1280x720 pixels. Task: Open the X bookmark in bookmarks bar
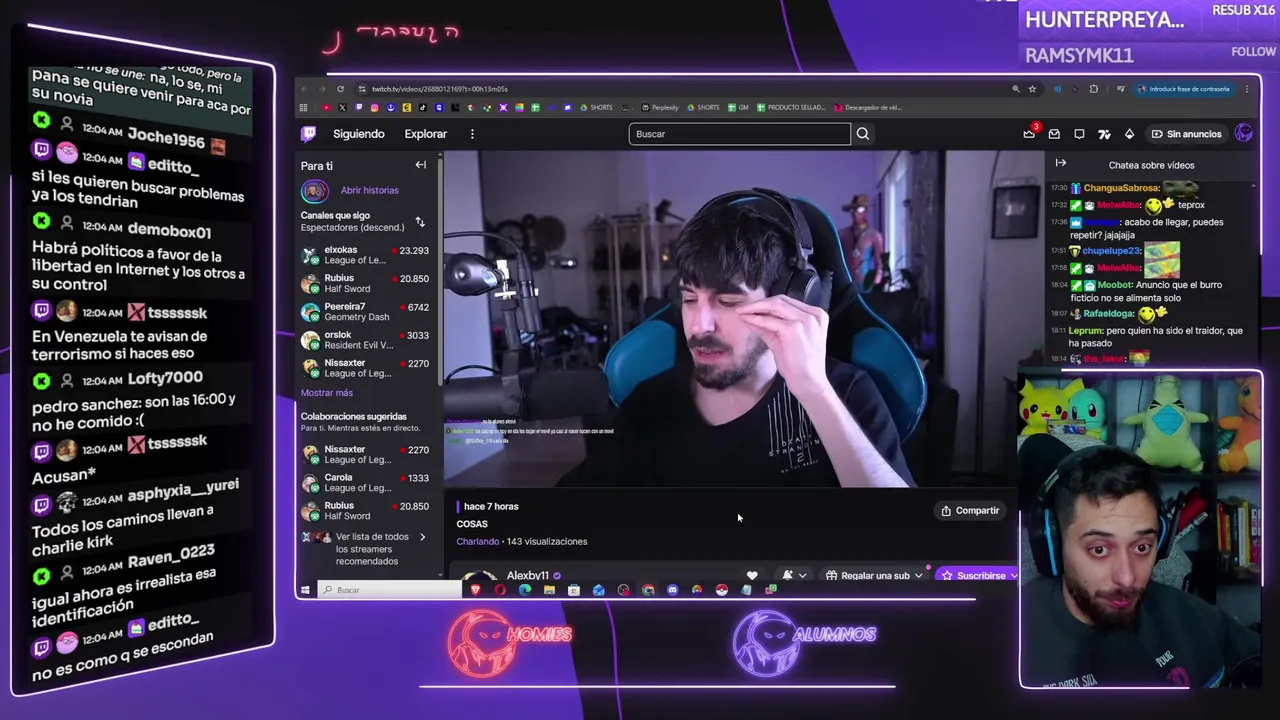(x=342, y=108)
